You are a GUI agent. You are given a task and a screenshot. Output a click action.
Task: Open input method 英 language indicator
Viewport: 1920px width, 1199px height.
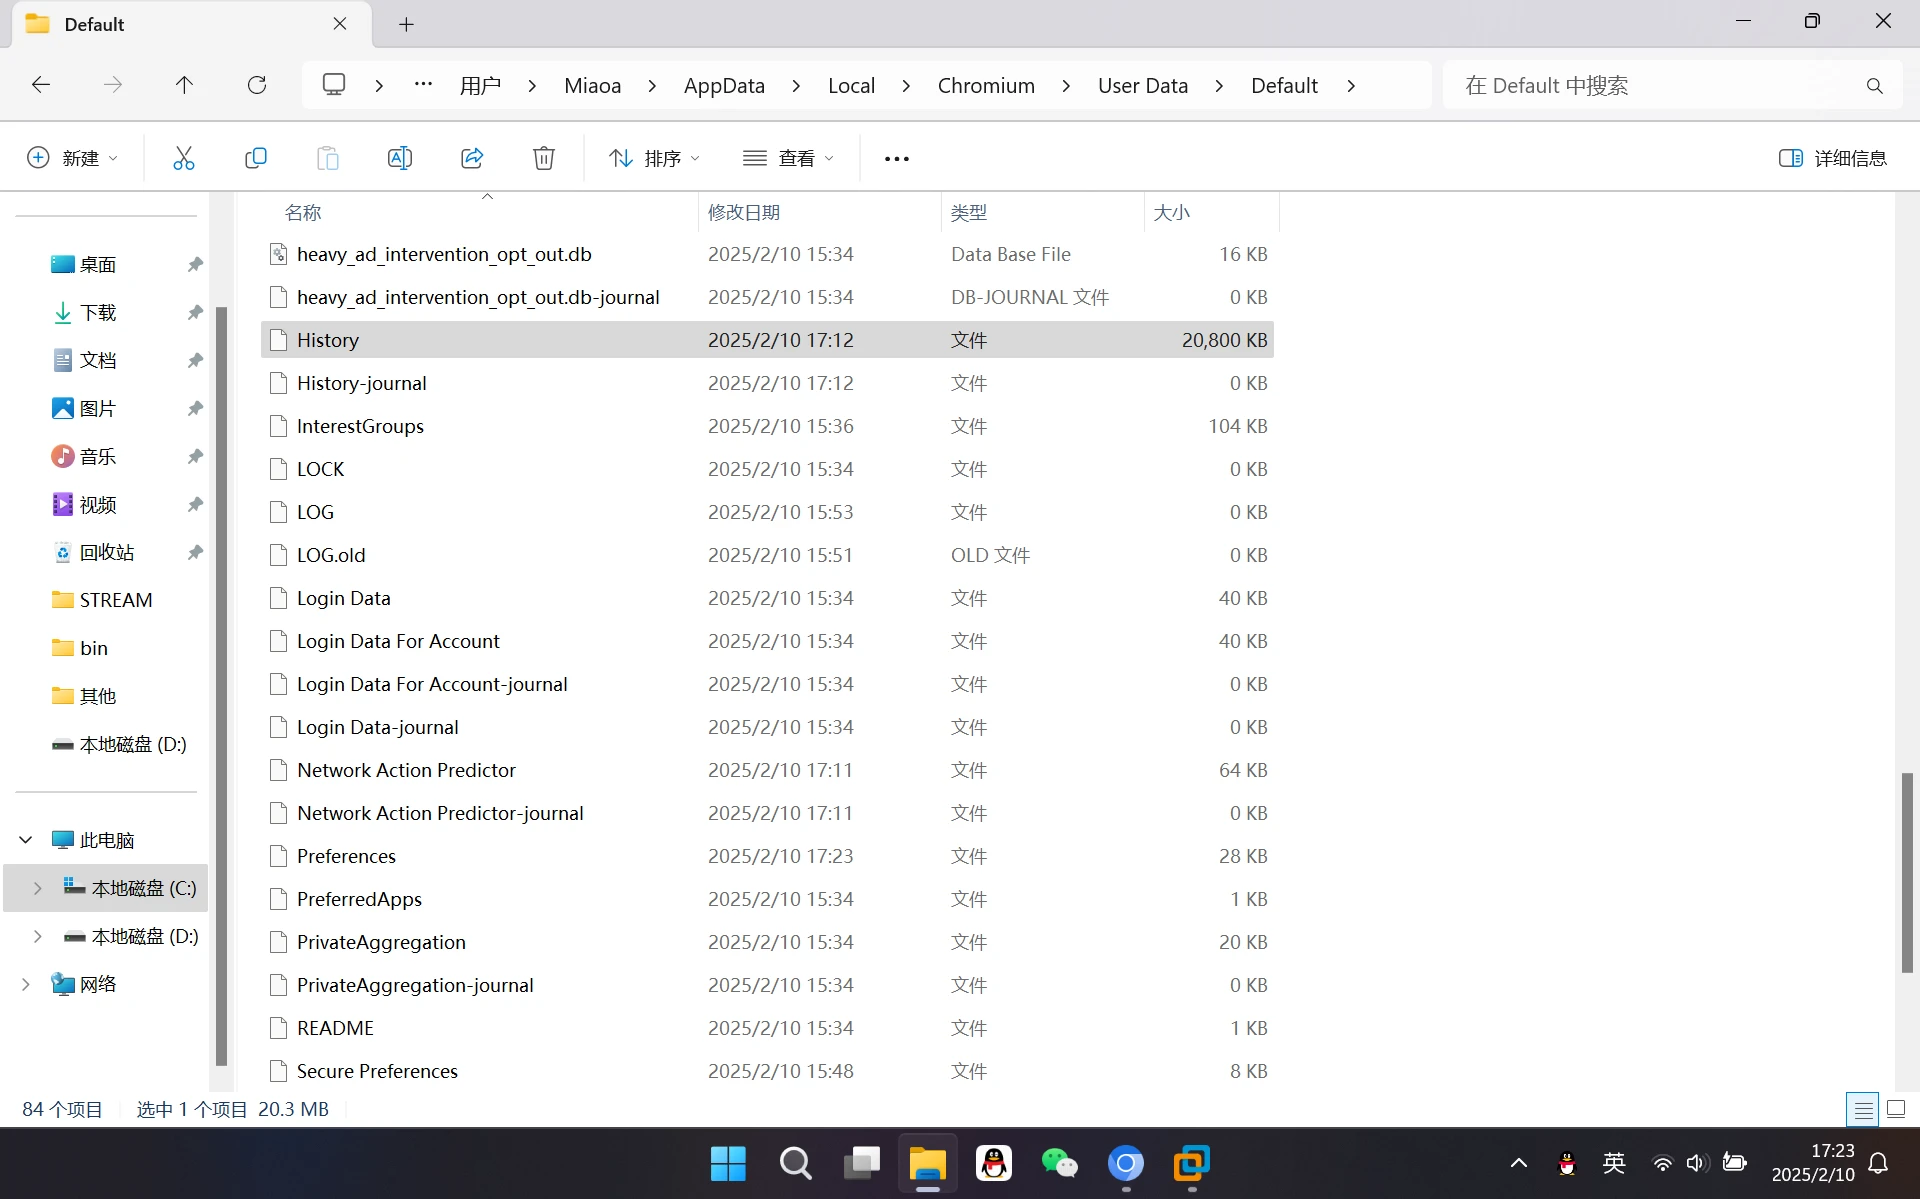click(1613, 1163)
